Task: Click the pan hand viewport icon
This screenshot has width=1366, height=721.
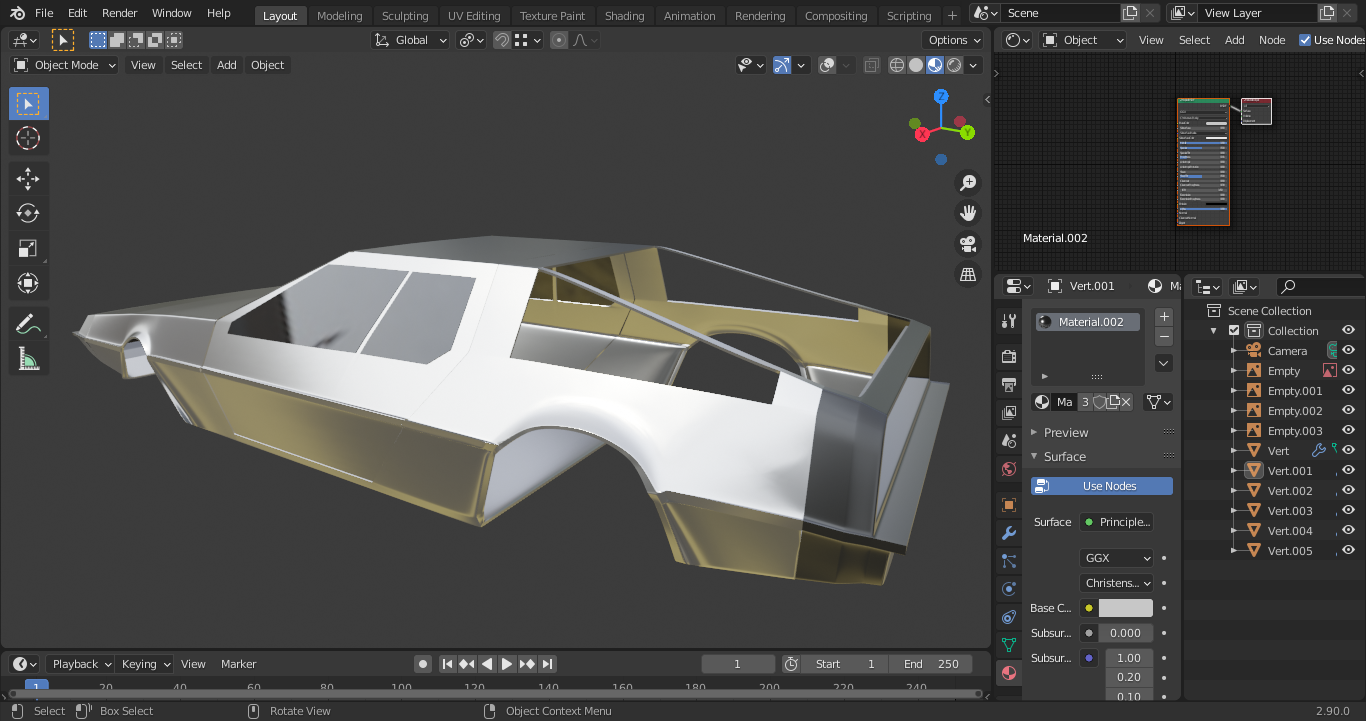Action: click(x=967, y=213)
